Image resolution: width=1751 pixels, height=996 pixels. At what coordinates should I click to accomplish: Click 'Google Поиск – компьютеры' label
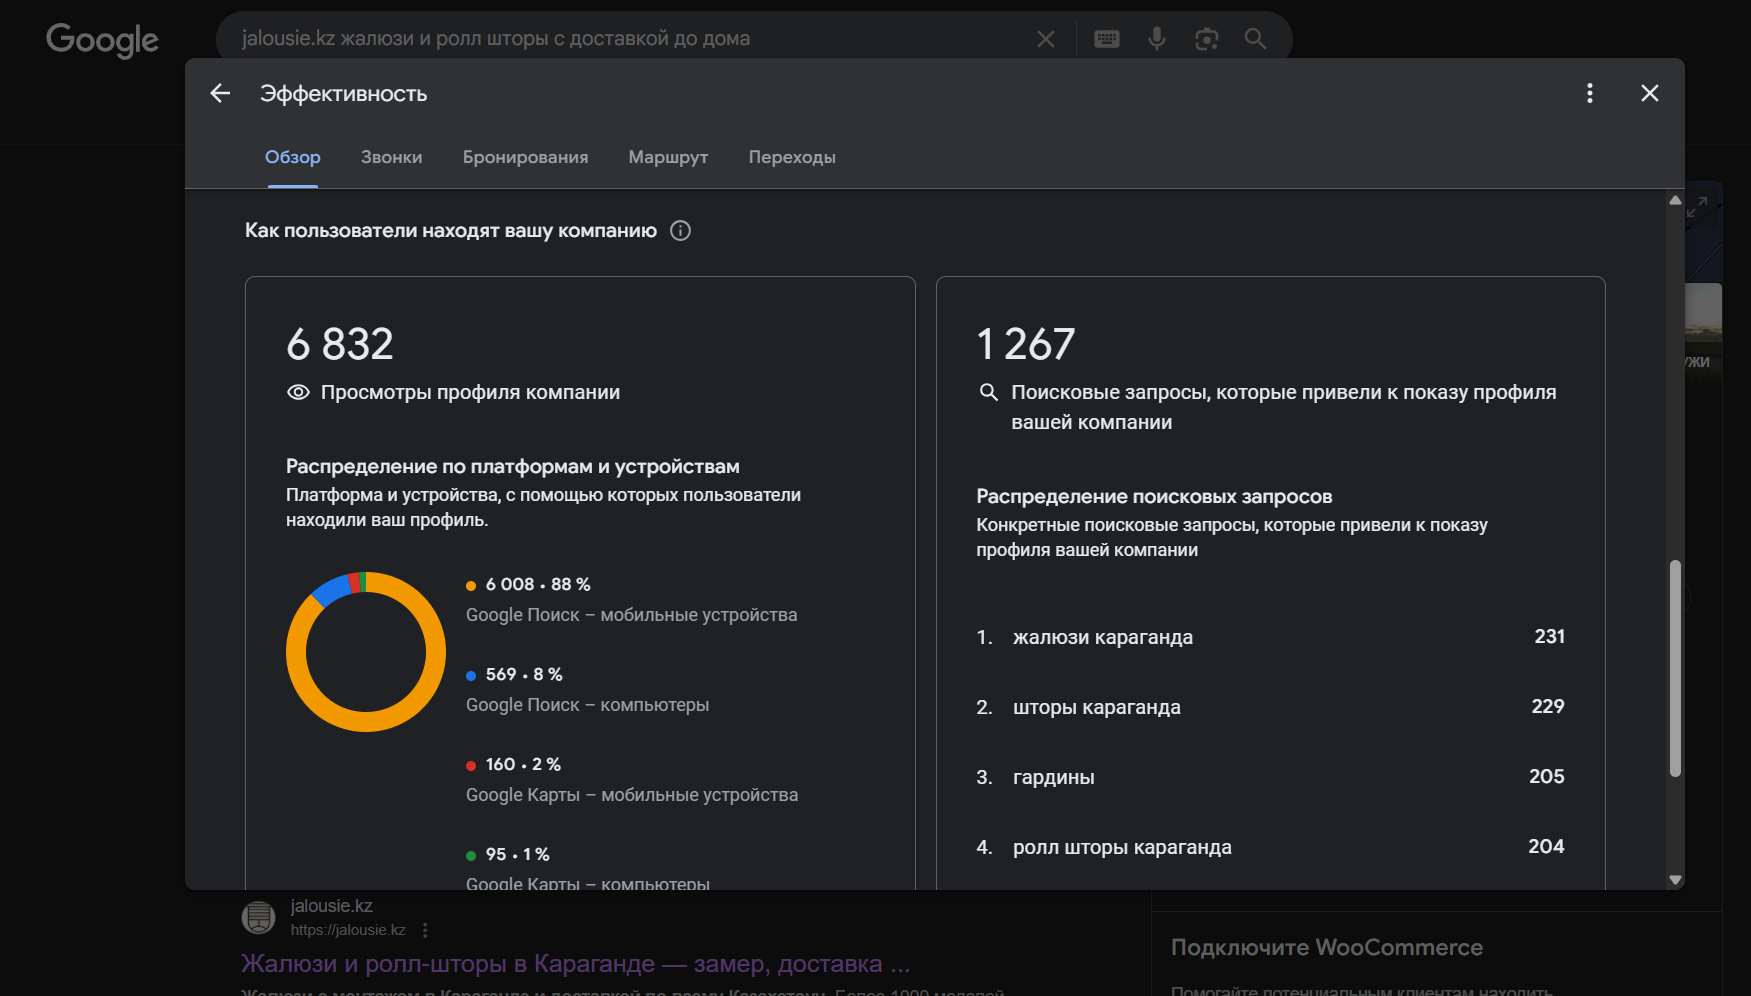click(588, 705)
